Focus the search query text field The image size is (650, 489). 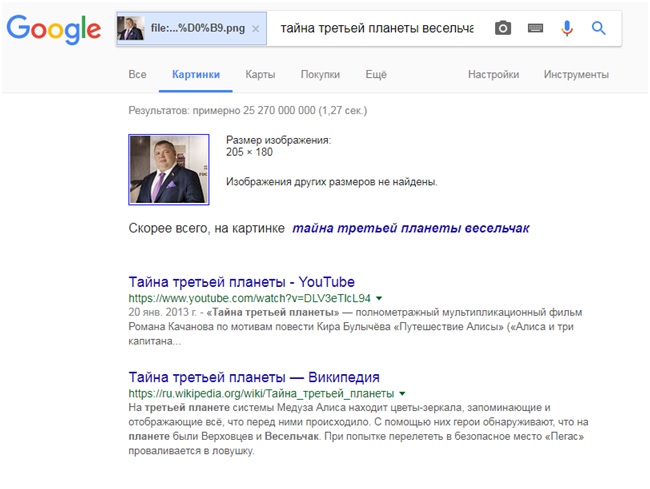[x=377, y=28]
